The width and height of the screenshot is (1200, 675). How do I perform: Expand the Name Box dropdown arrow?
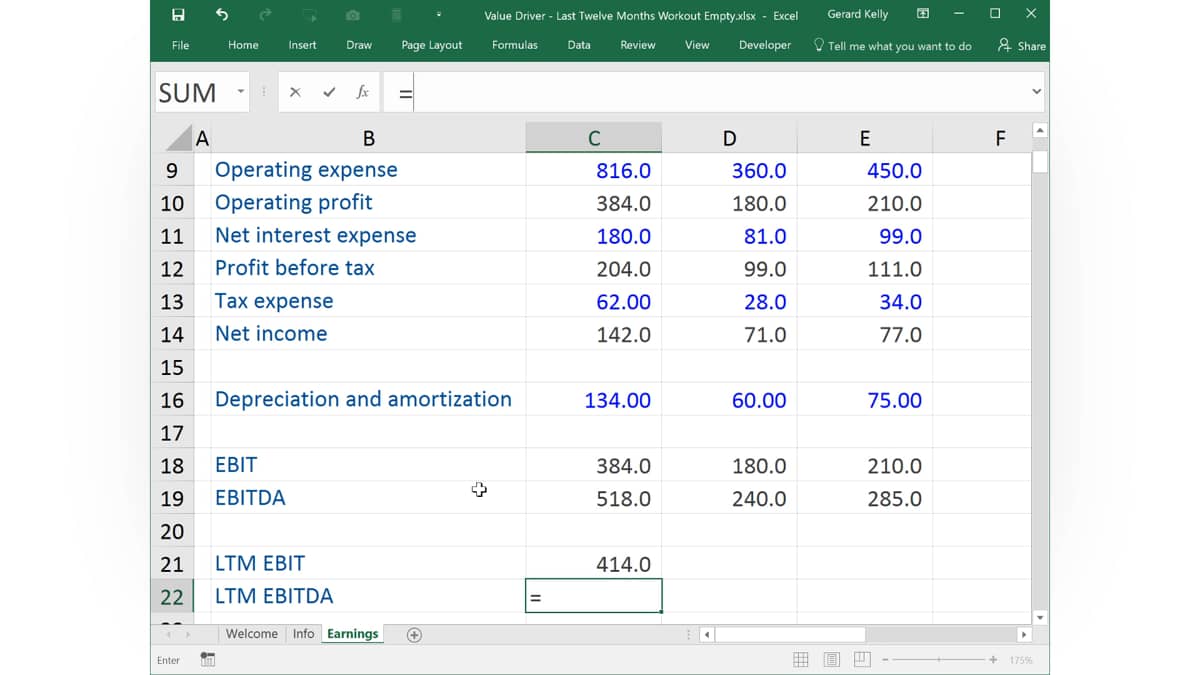241,92
